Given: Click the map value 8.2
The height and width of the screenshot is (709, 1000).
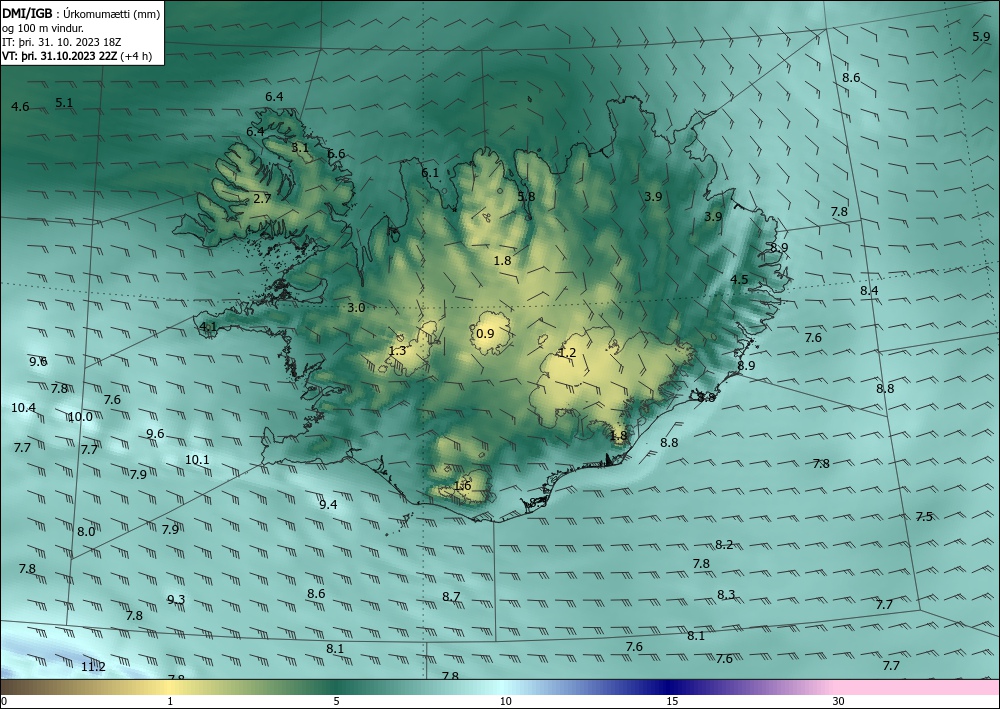Looking at the screenshot, I should pyautogui.click(x=724, y=545).
